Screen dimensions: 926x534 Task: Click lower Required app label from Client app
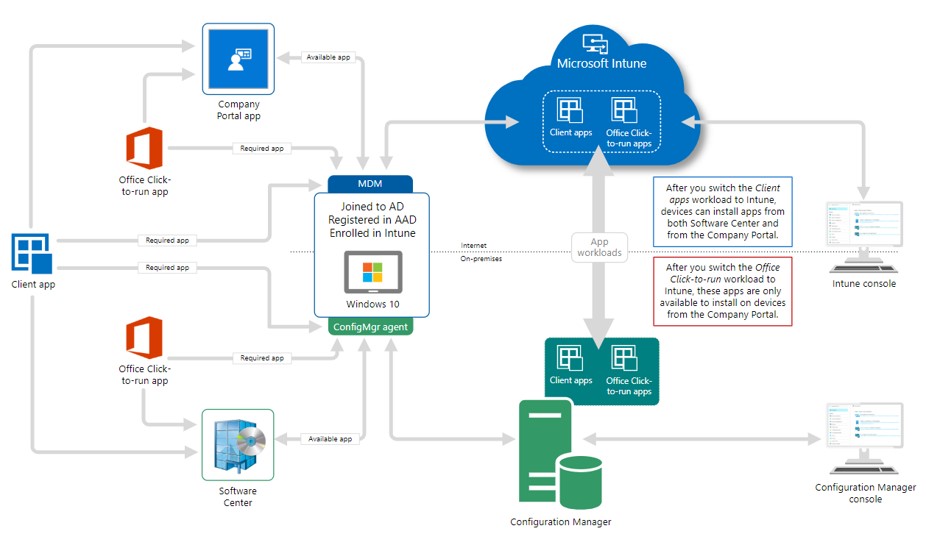167,268
